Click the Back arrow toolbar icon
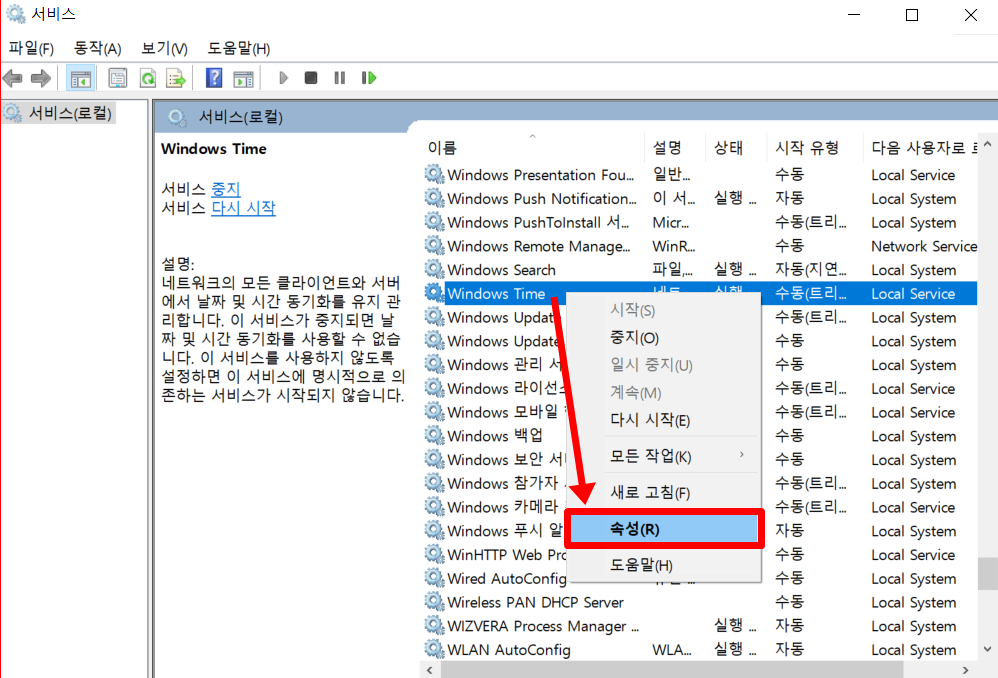 (13, 78)
